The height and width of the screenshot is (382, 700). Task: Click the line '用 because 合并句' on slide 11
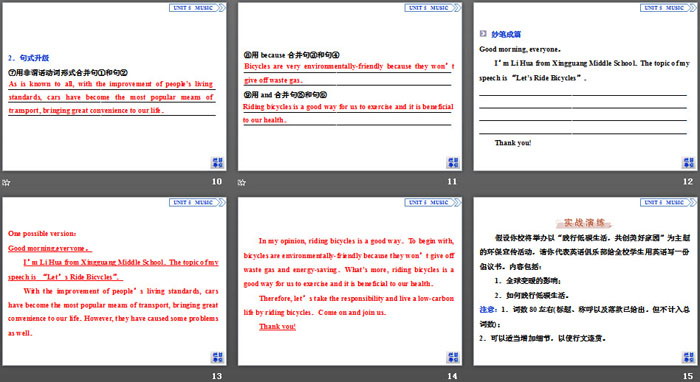pyautogui.click(x=292, y=55)
